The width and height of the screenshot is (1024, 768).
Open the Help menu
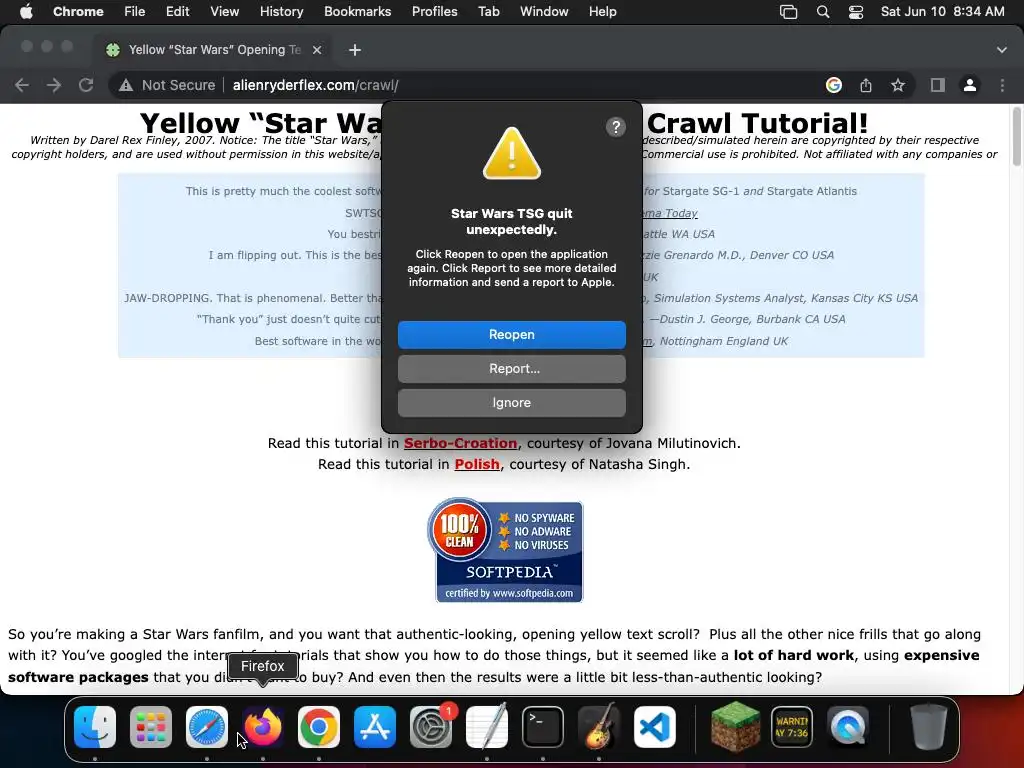coord(602,11)
